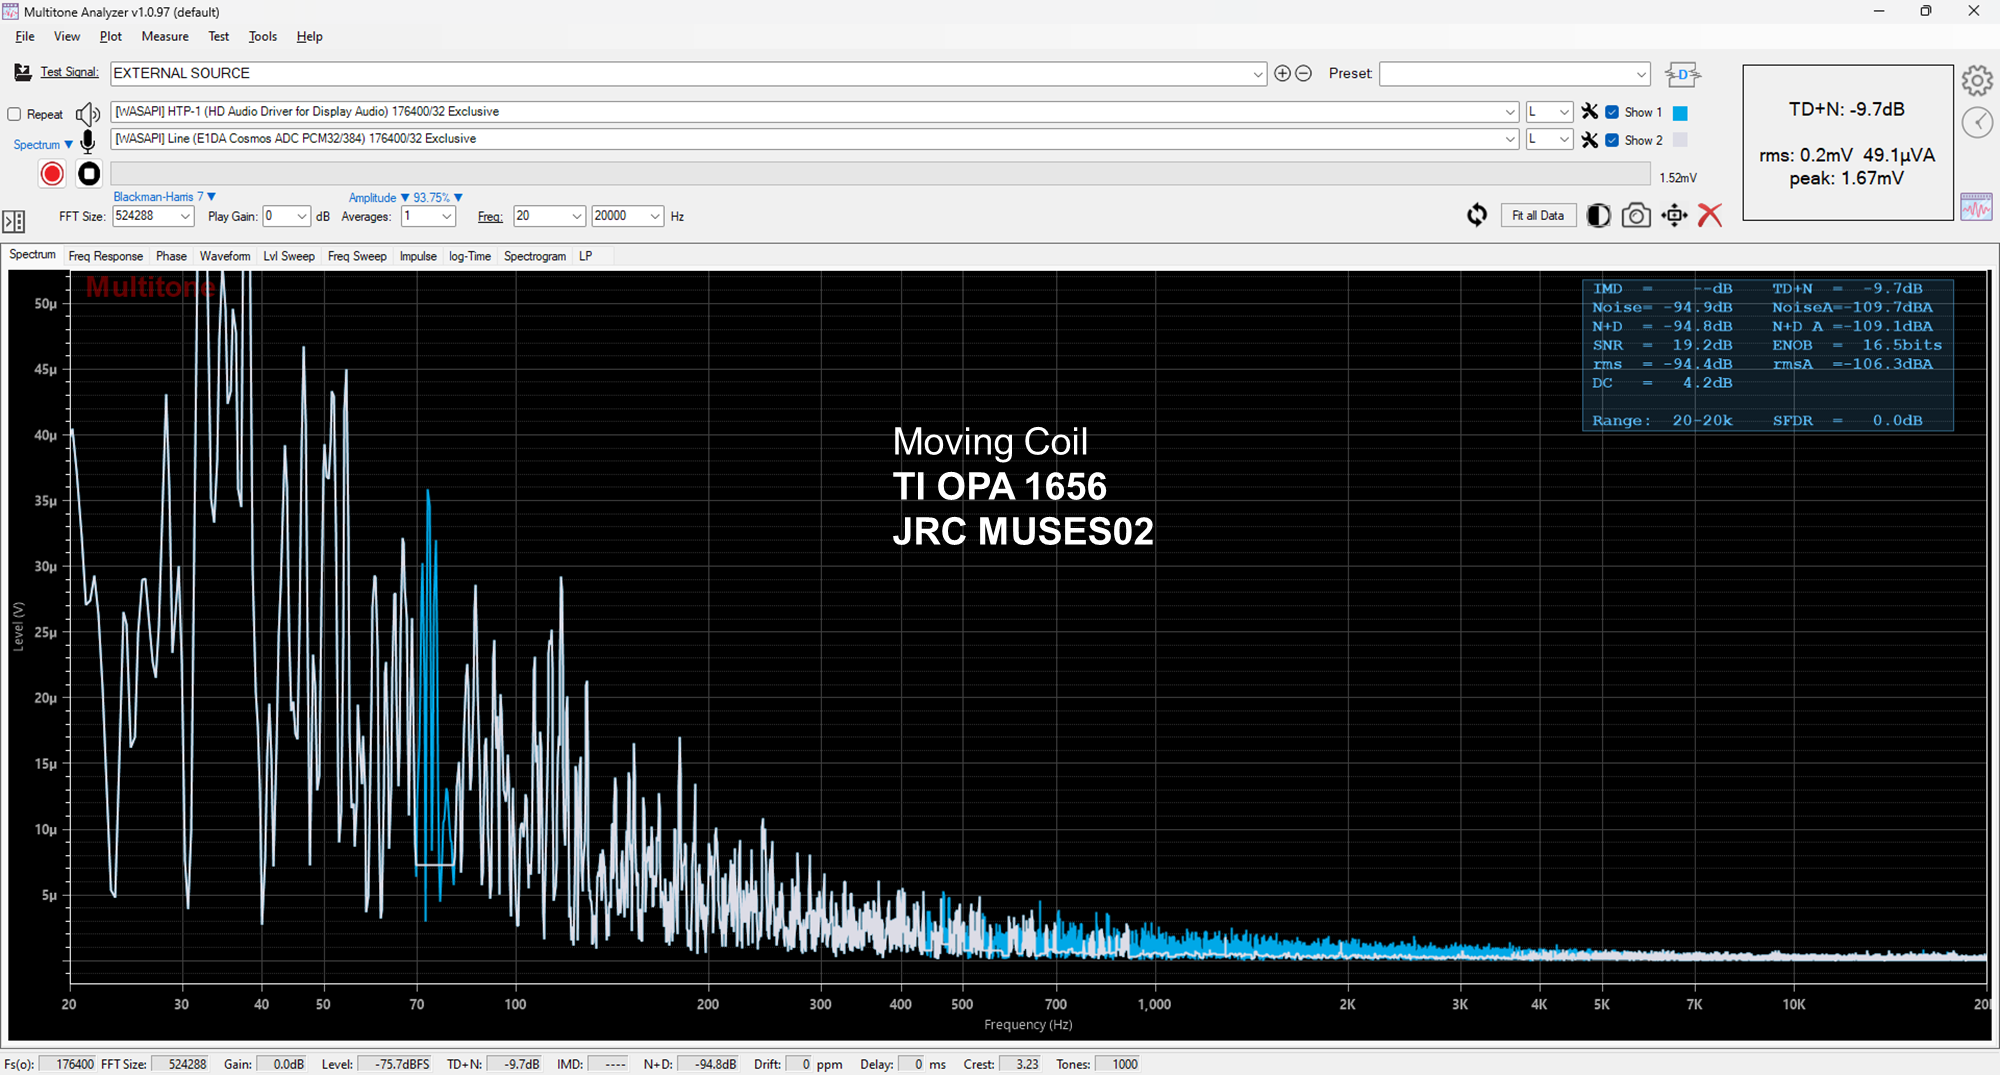The image size is (2000, 1075).
Task: Click the Test Signal label link
Action: pyautogui.click(x=69, y=72)
